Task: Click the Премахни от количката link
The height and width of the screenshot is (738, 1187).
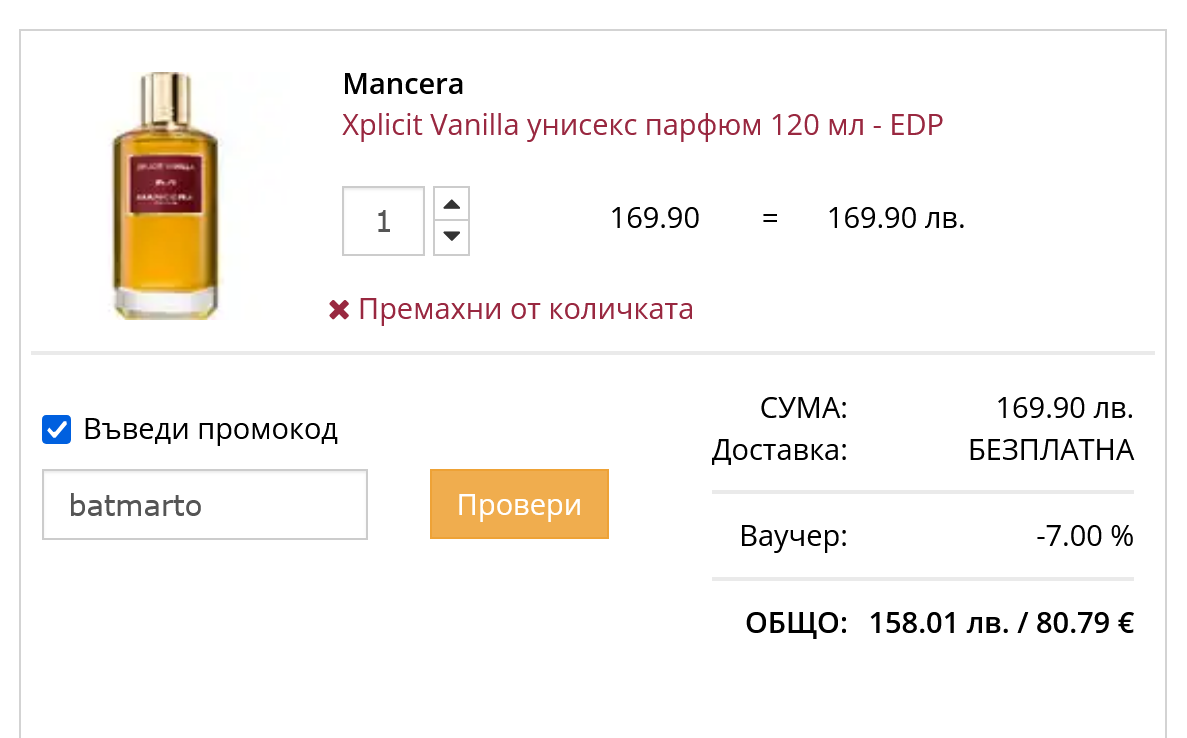Action: click(525, 309)
